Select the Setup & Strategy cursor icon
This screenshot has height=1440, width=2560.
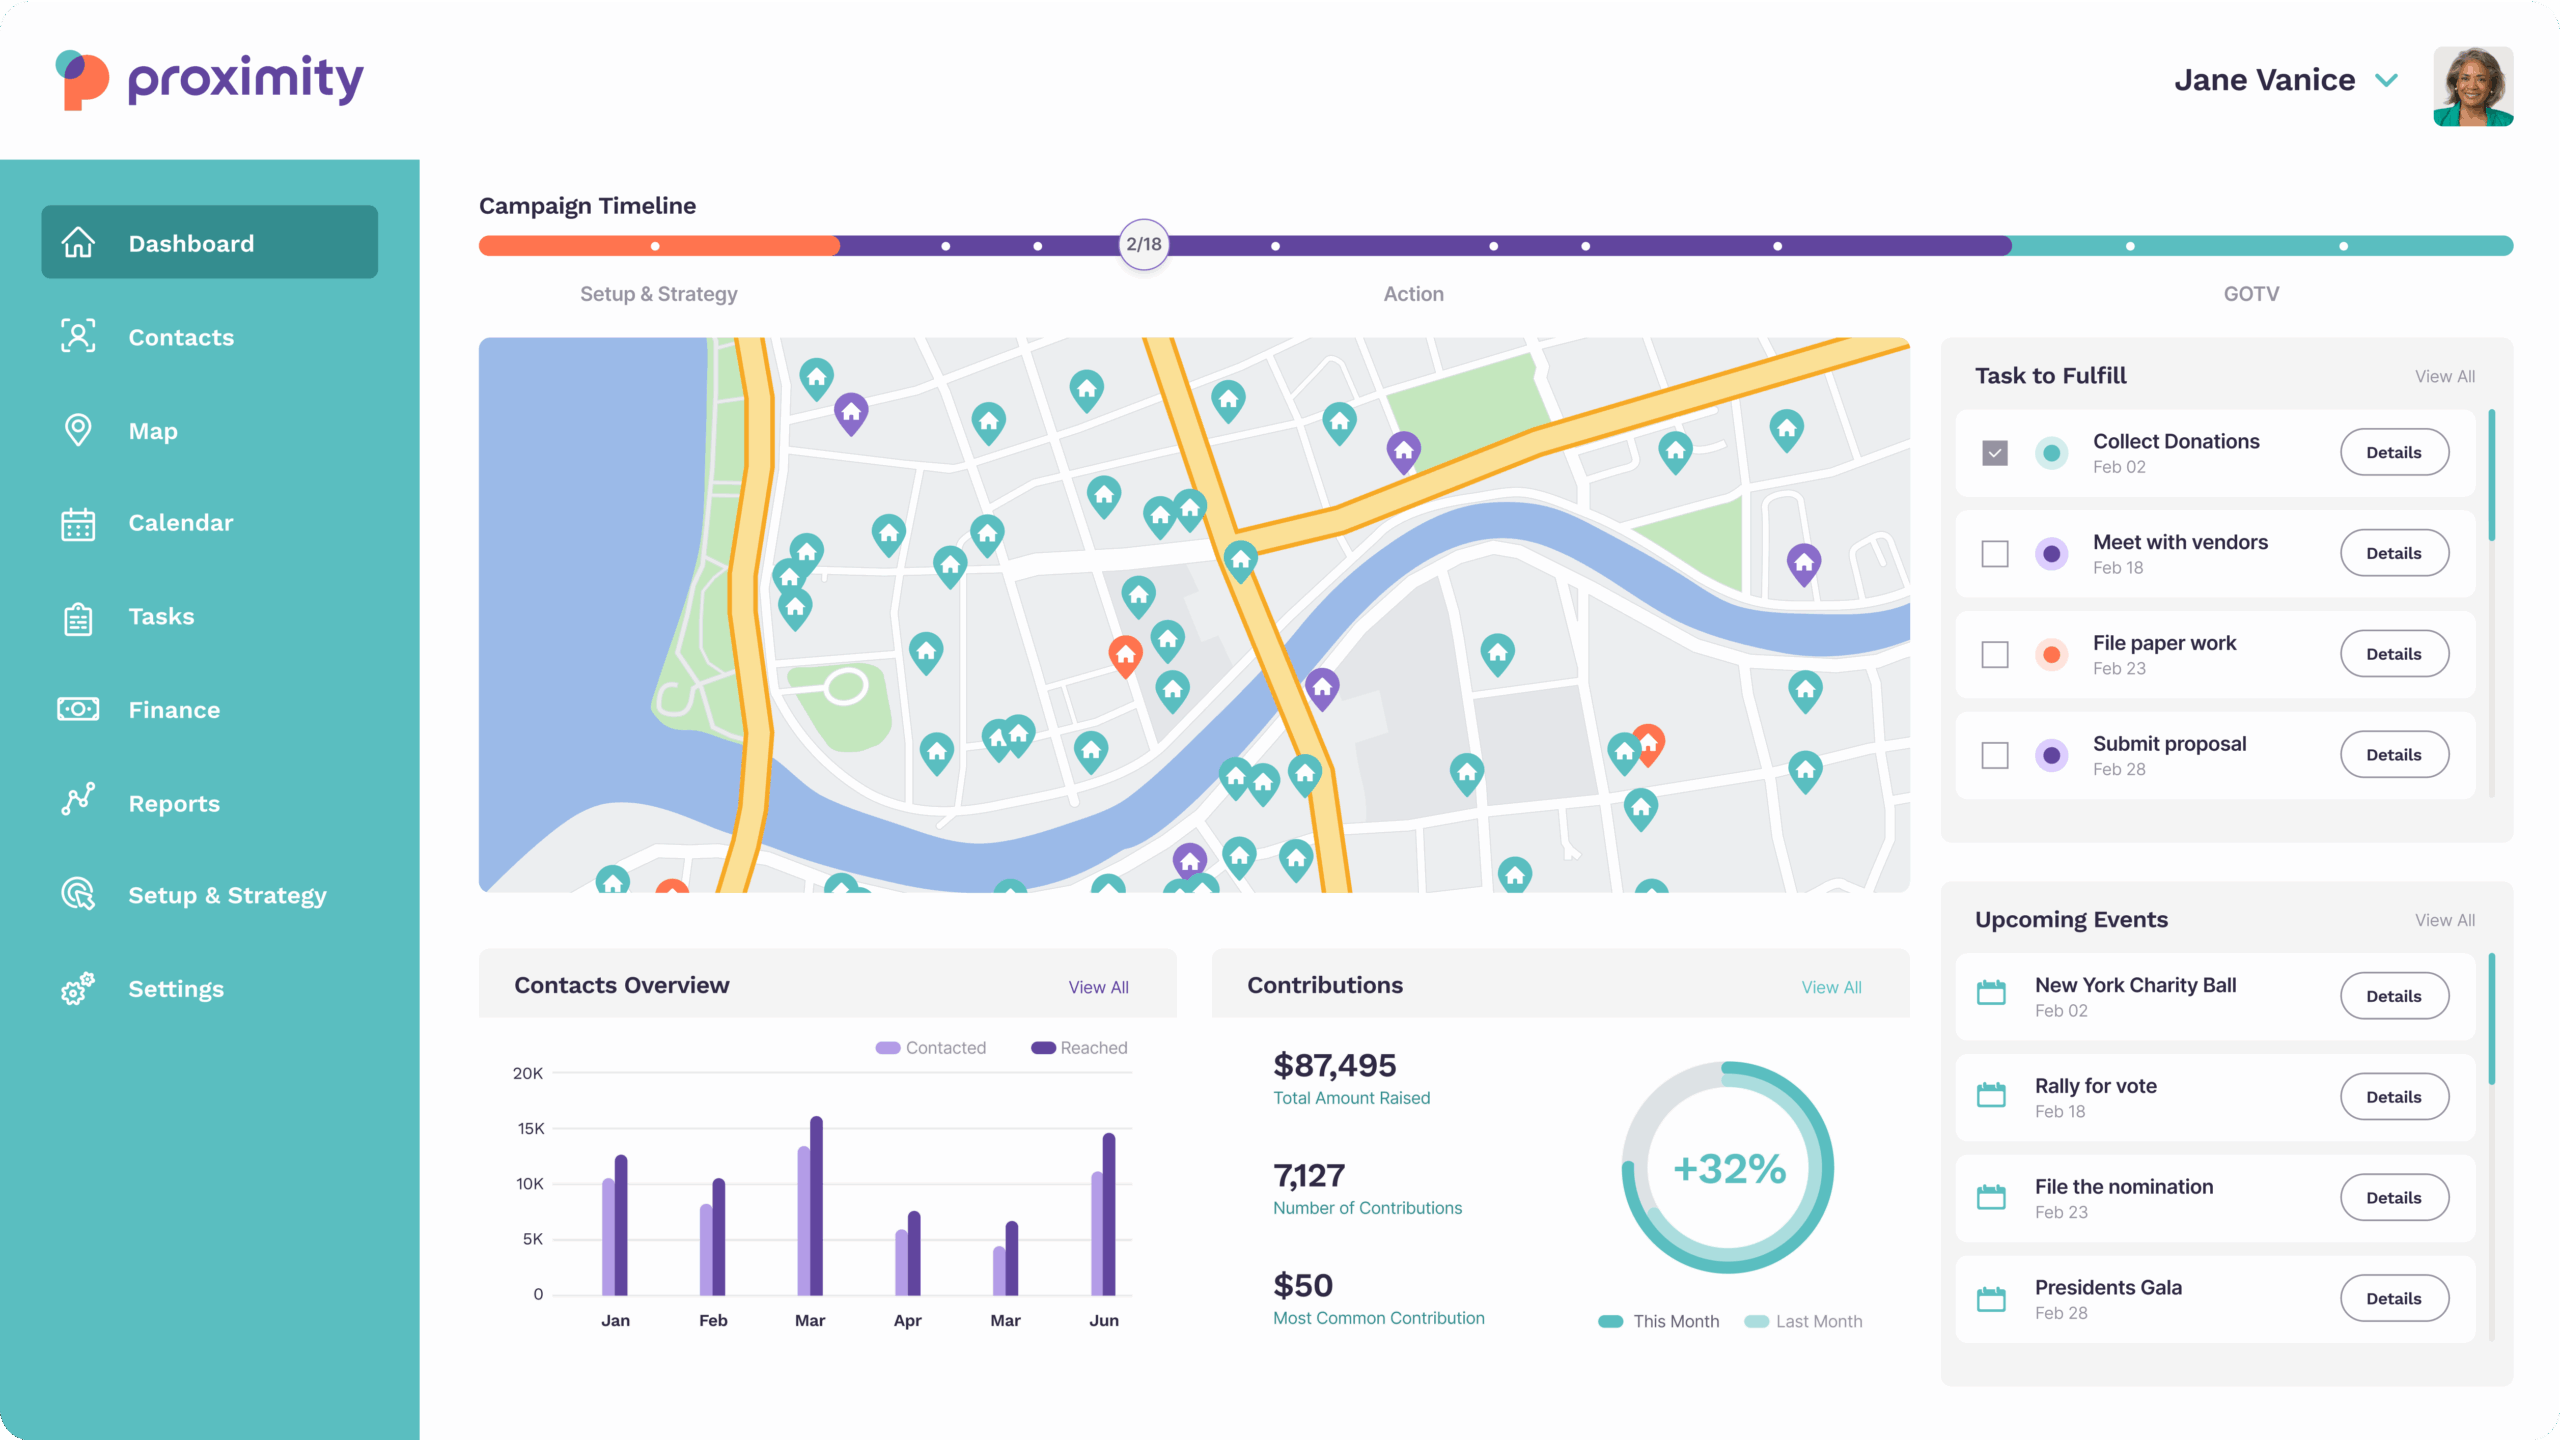77,894
